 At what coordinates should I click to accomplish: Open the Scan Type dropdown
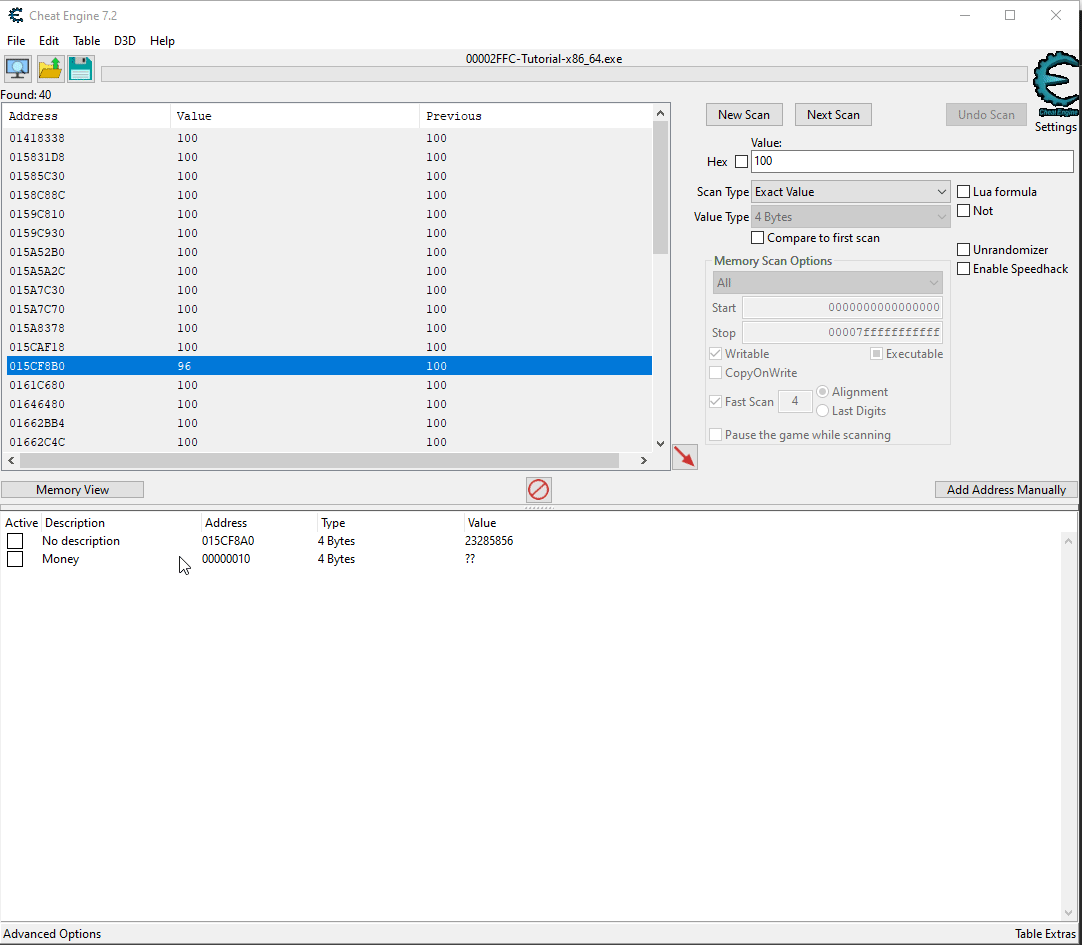coord(851,192)
